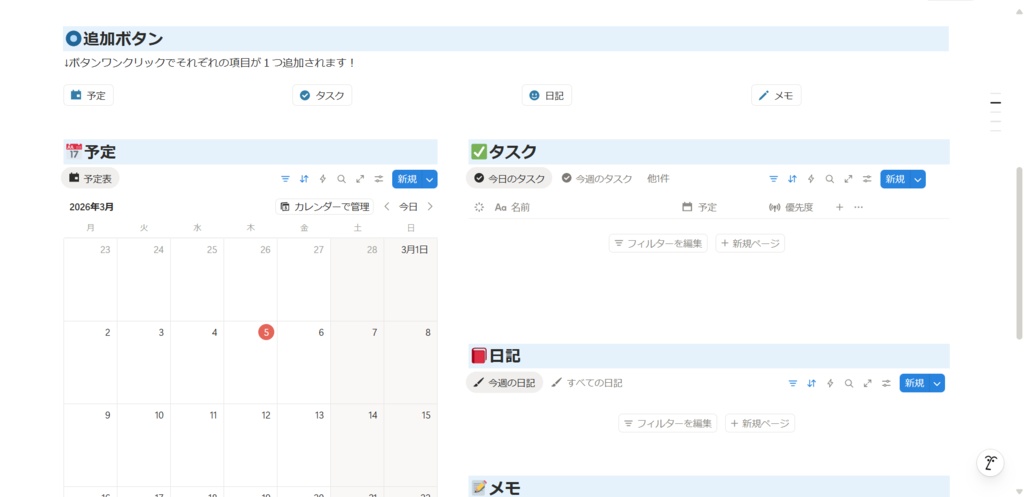The height and width of the screenshot is (497, 1024).
Task: Click the メモ add button
Action: coord(776,95)
